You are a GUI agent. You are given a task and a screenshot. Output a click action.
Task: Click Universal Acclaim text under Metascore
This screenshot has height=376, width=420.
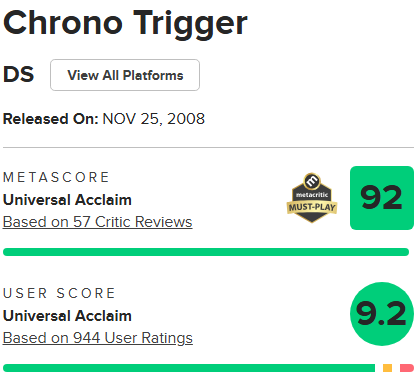coord(67,200)
